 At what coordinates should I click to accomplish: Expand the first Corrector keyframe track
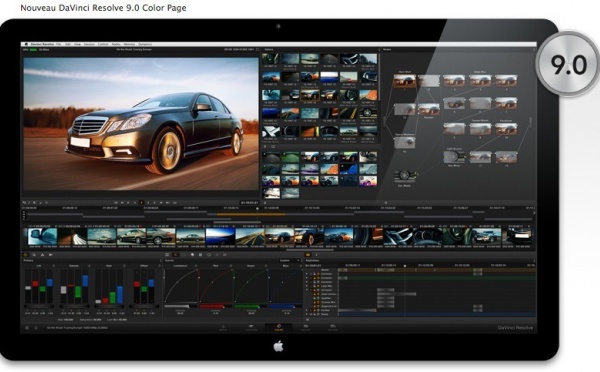tap(307, 274)
